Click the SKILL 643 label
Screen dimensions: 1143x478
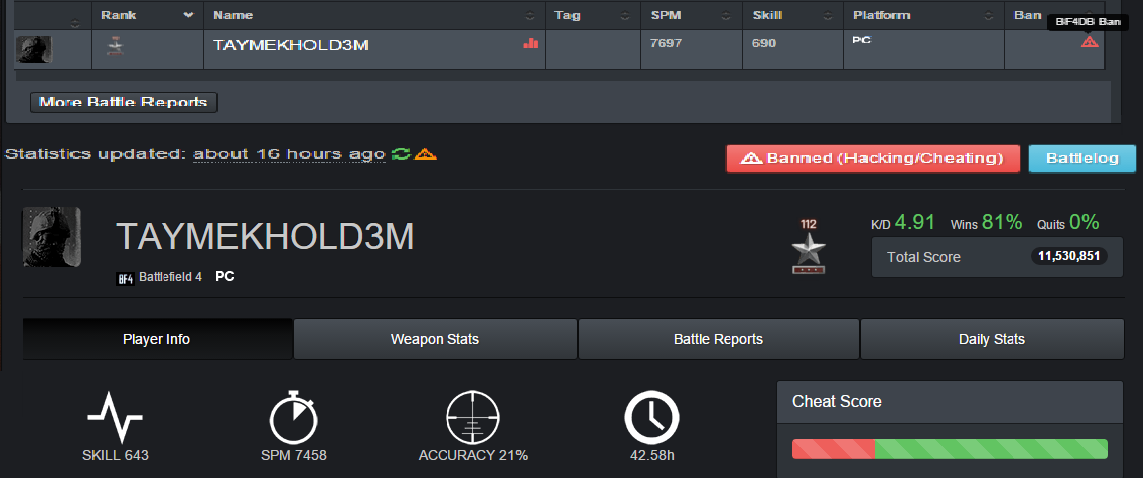tap(115, 456)
